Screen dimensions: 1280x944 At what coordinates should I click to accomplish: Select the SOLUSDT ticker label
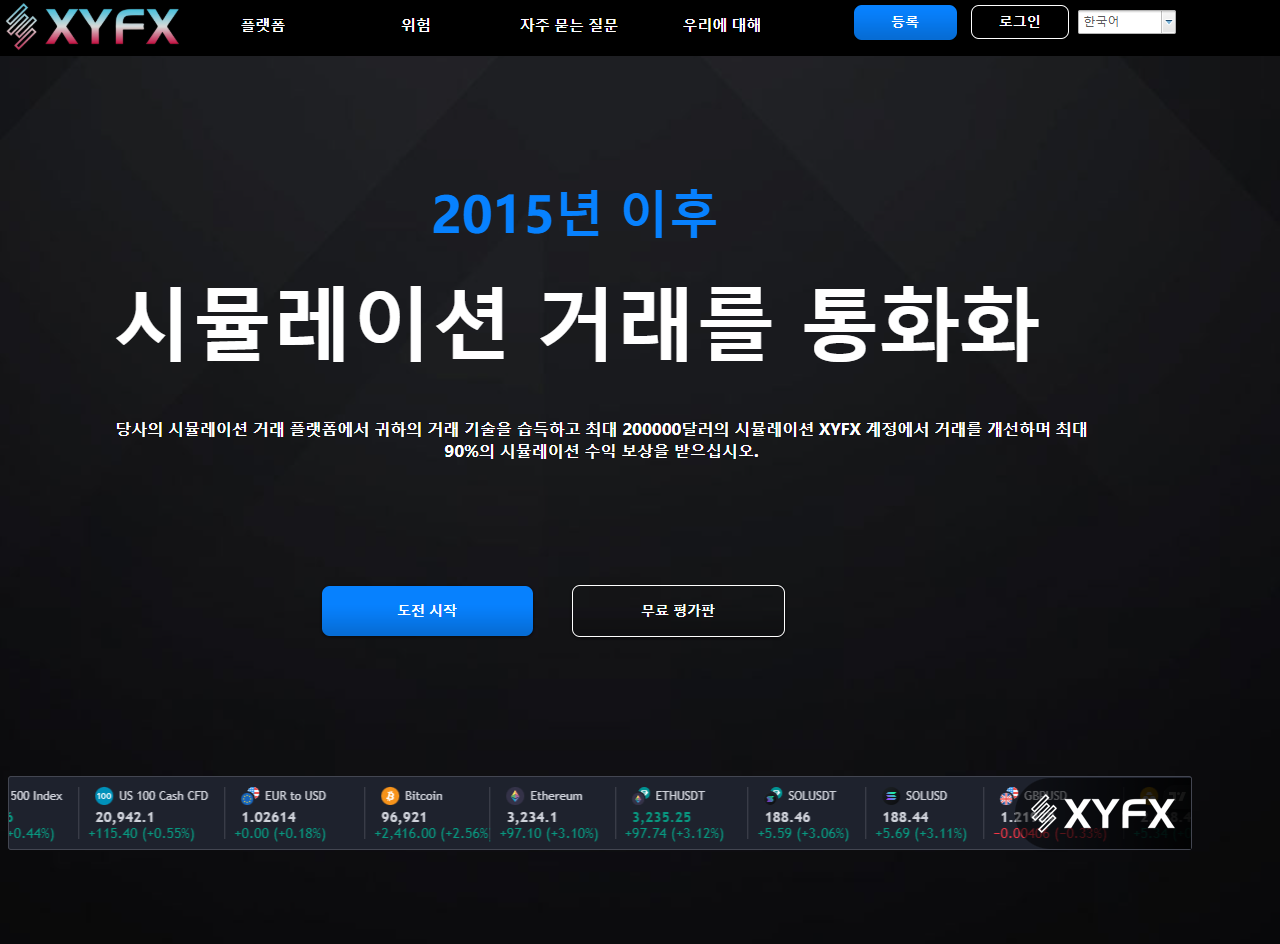(x=812, y=796)
